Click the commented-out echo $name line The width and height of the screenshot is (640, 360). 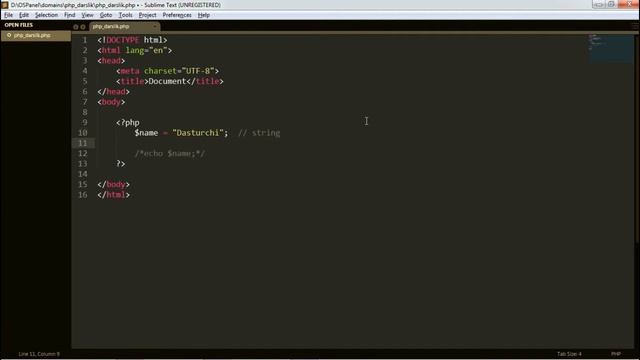(x=170, y=153)
